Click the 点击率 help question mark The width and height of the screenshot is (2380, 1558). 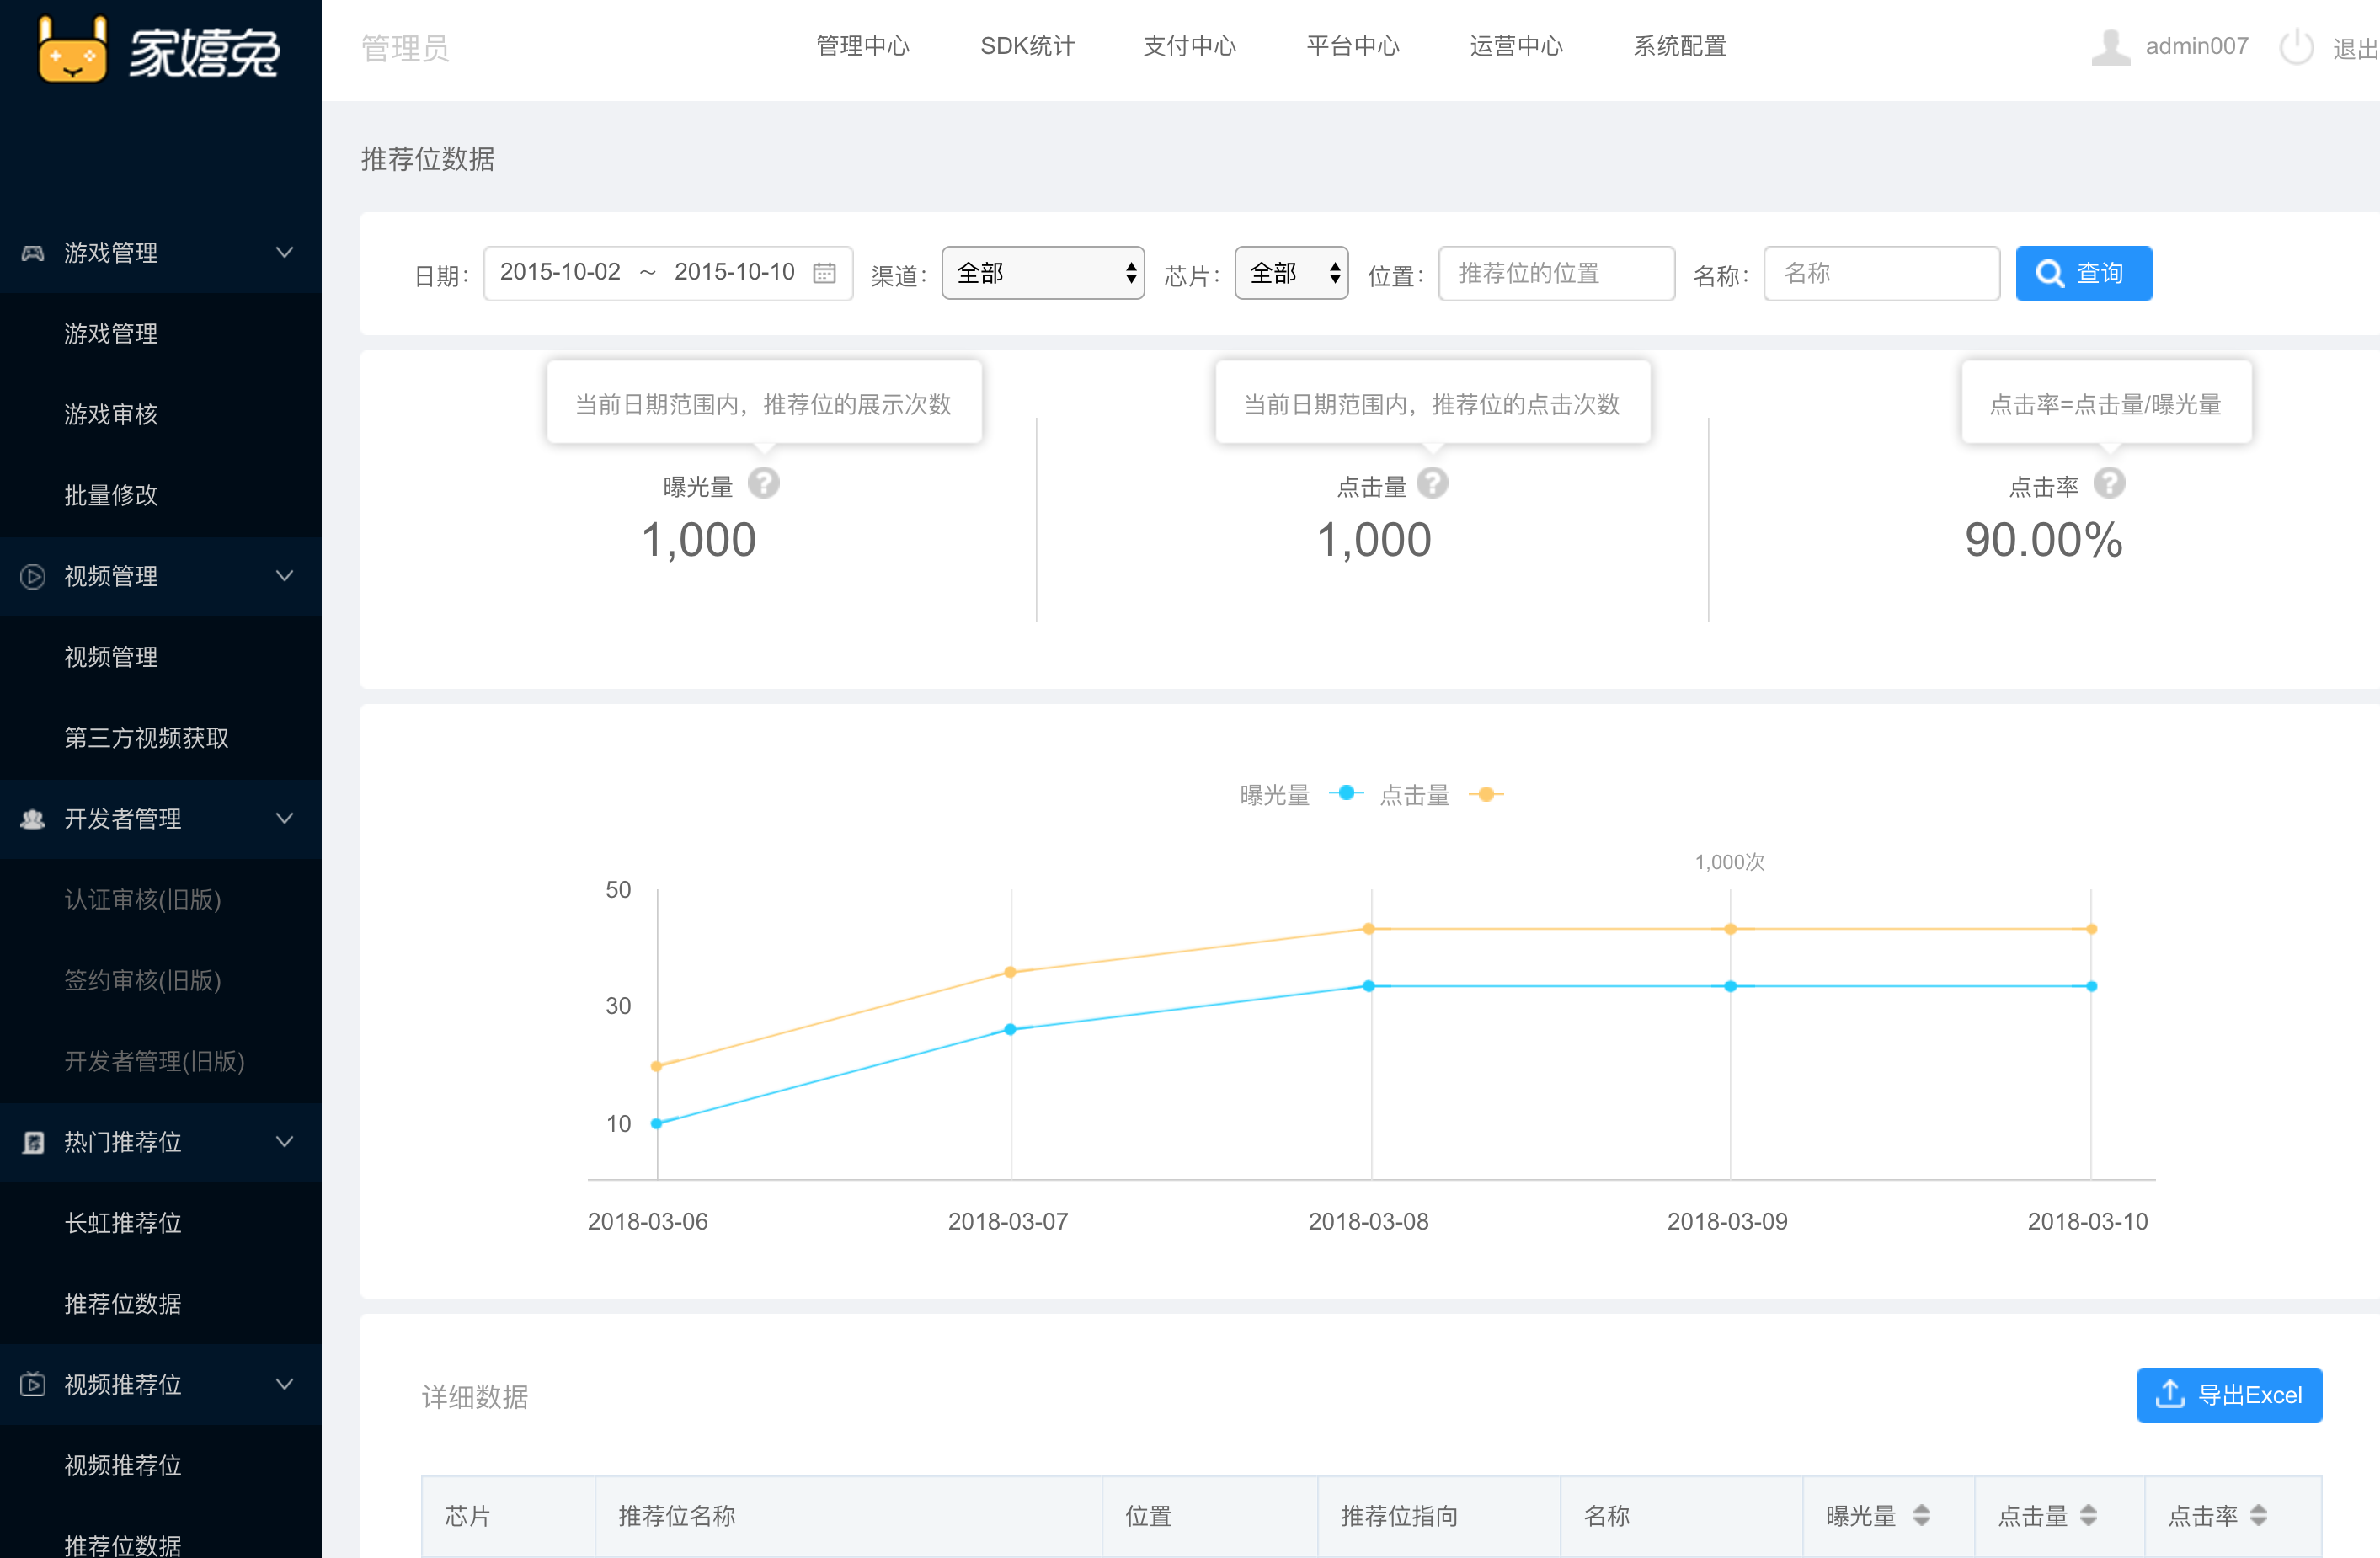tap(2109, 484)
